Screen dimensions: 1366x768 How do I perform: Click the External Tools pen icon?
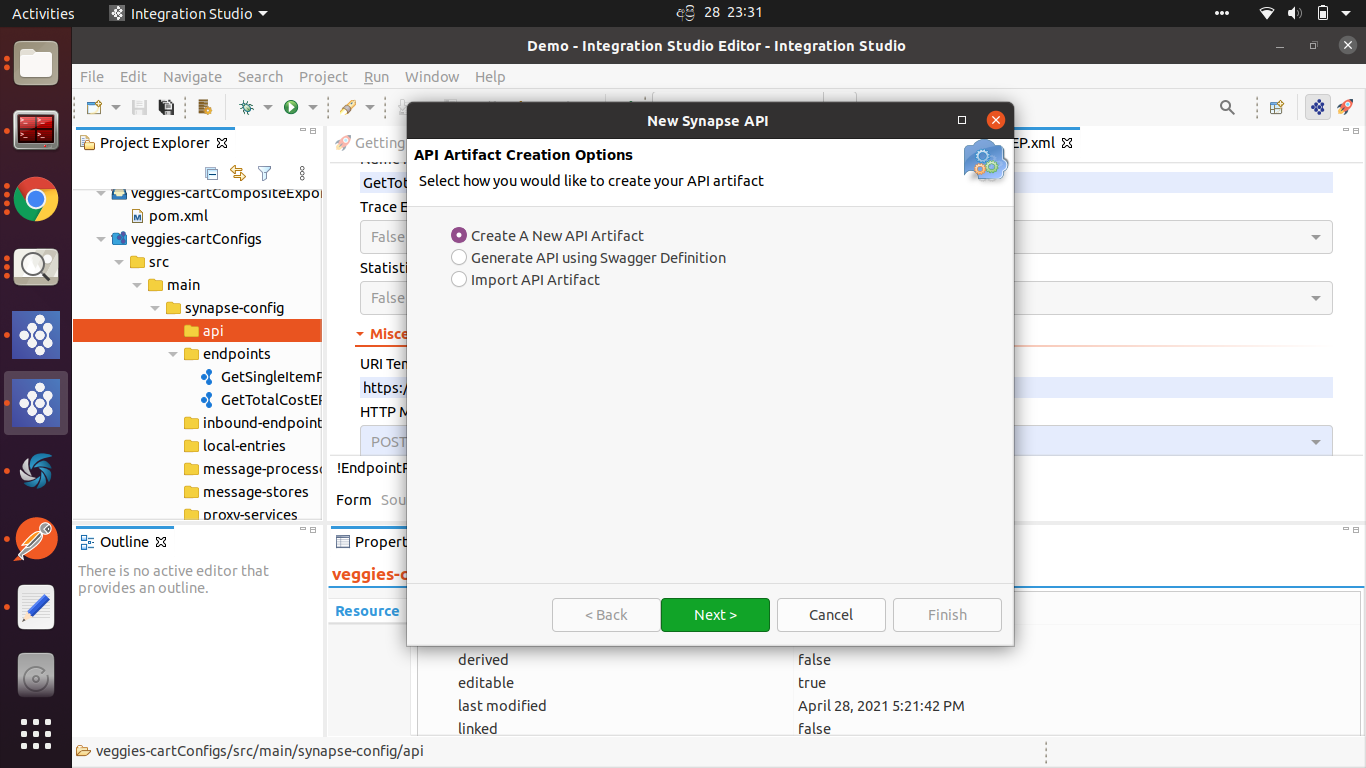348,107
